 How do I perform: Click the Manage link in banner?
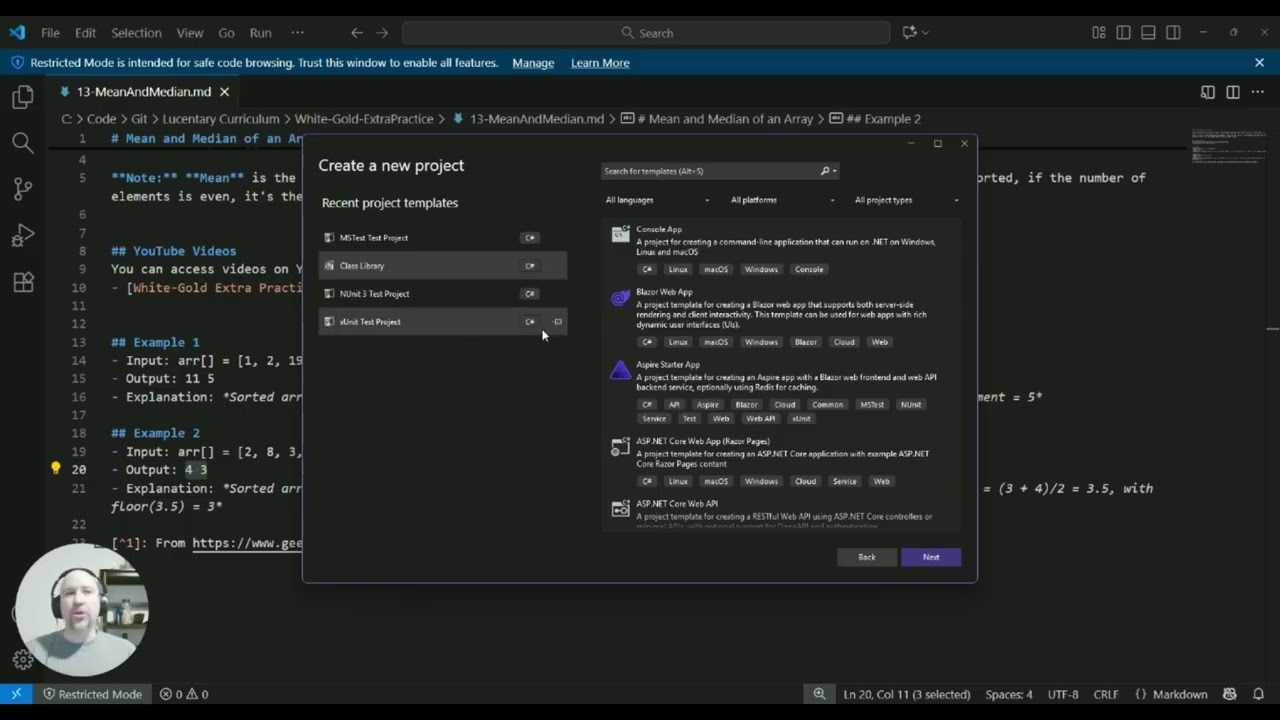533,63
